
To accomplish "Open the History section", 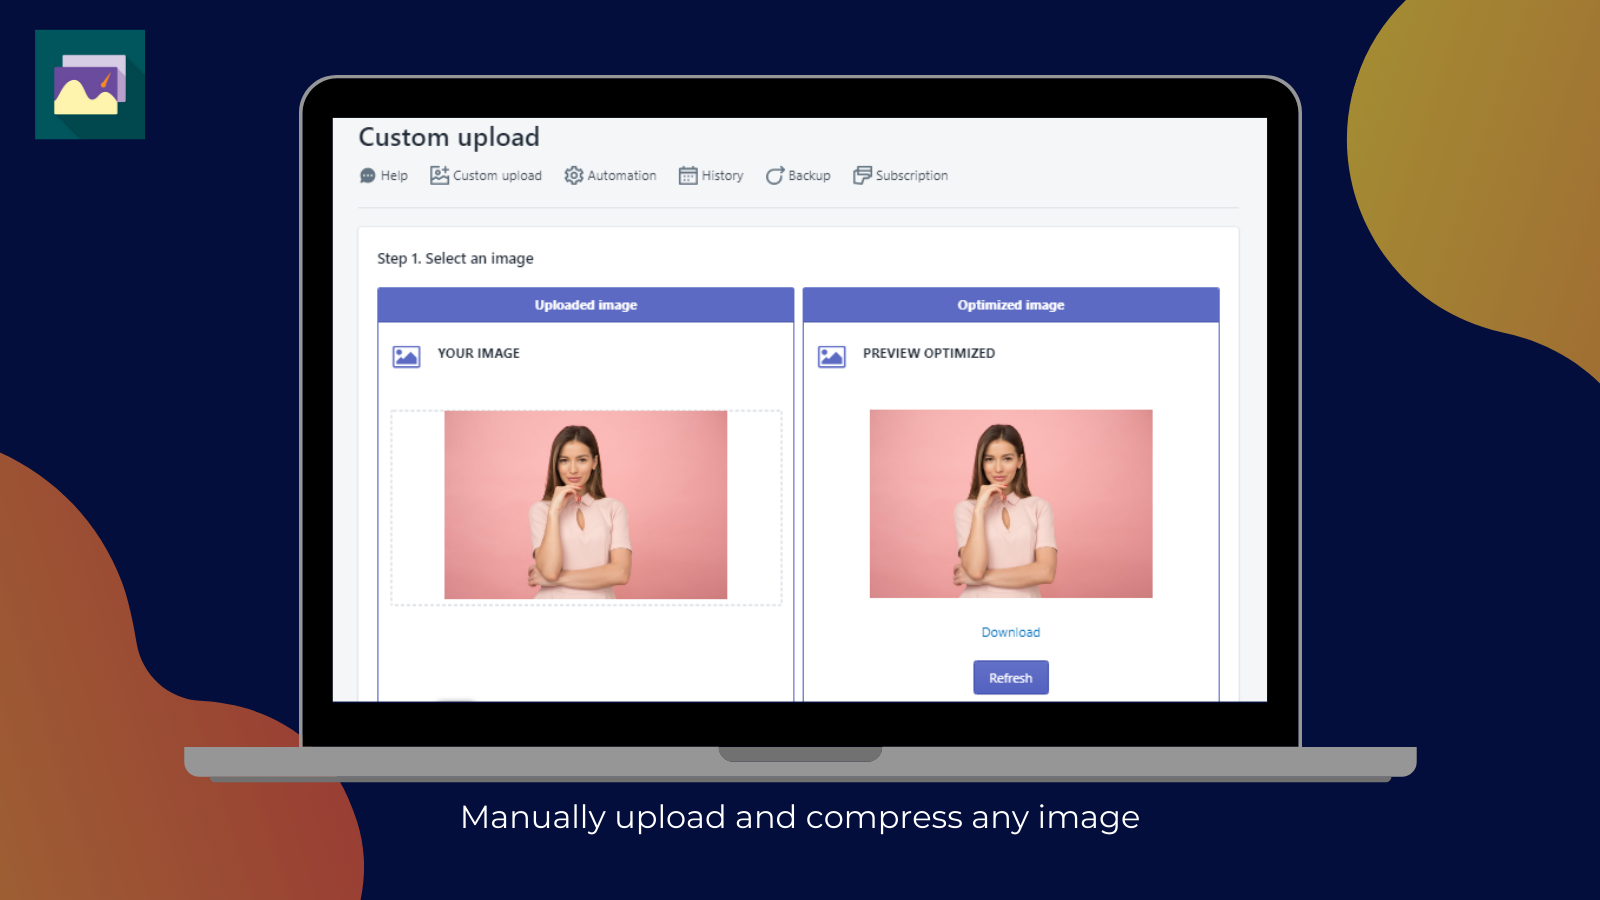I will (x=711, y=176).
